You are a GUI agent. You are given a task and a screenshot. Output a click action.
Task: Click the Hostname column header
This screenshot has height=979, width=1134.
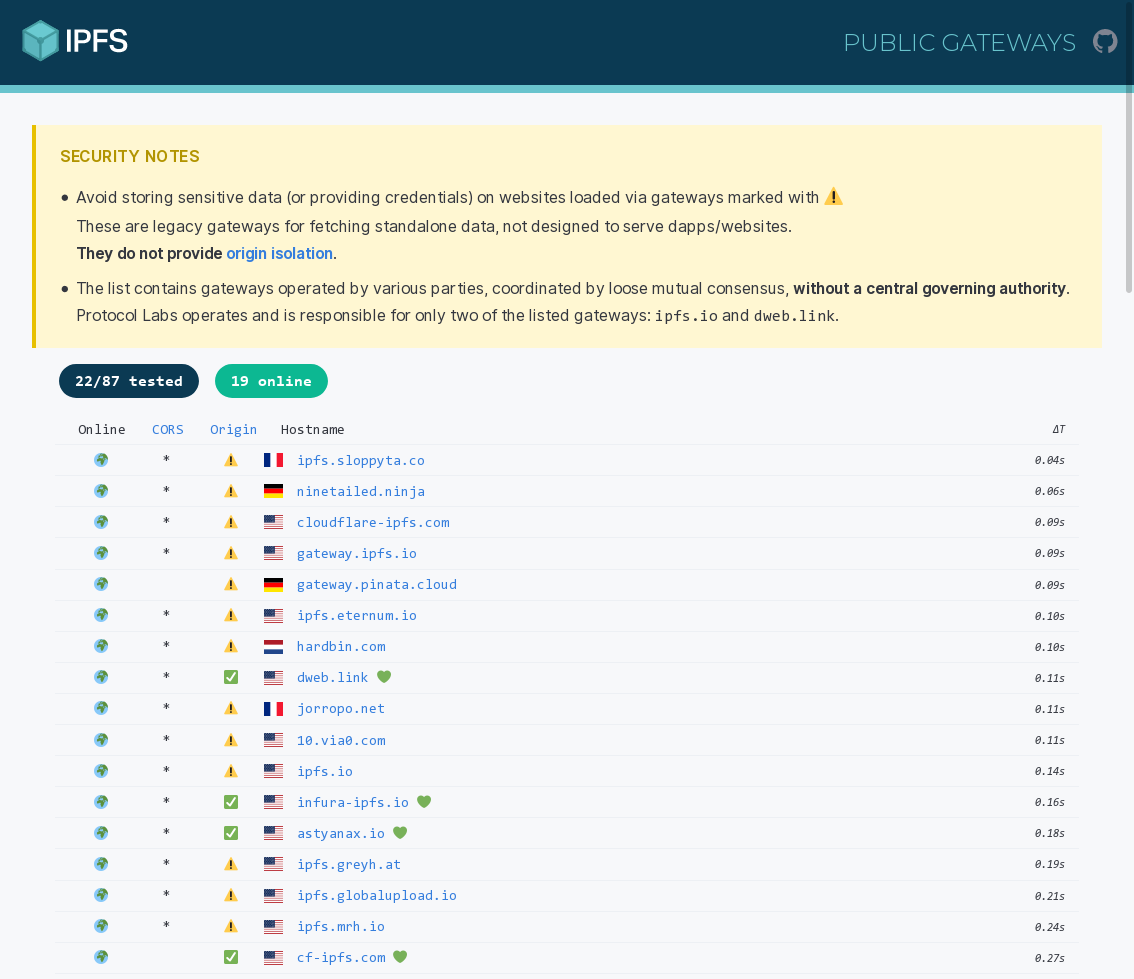click(x=312, y=429)
